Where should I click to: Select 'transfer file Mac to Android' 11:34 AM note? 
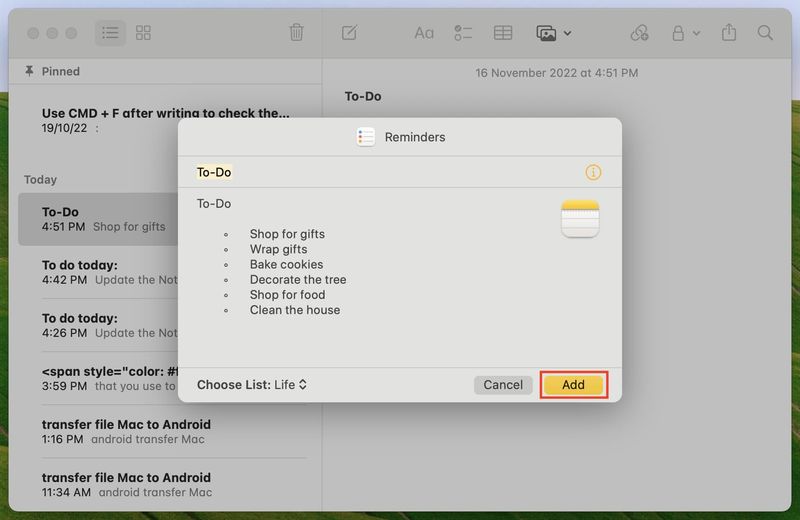(x=173, y=484)
